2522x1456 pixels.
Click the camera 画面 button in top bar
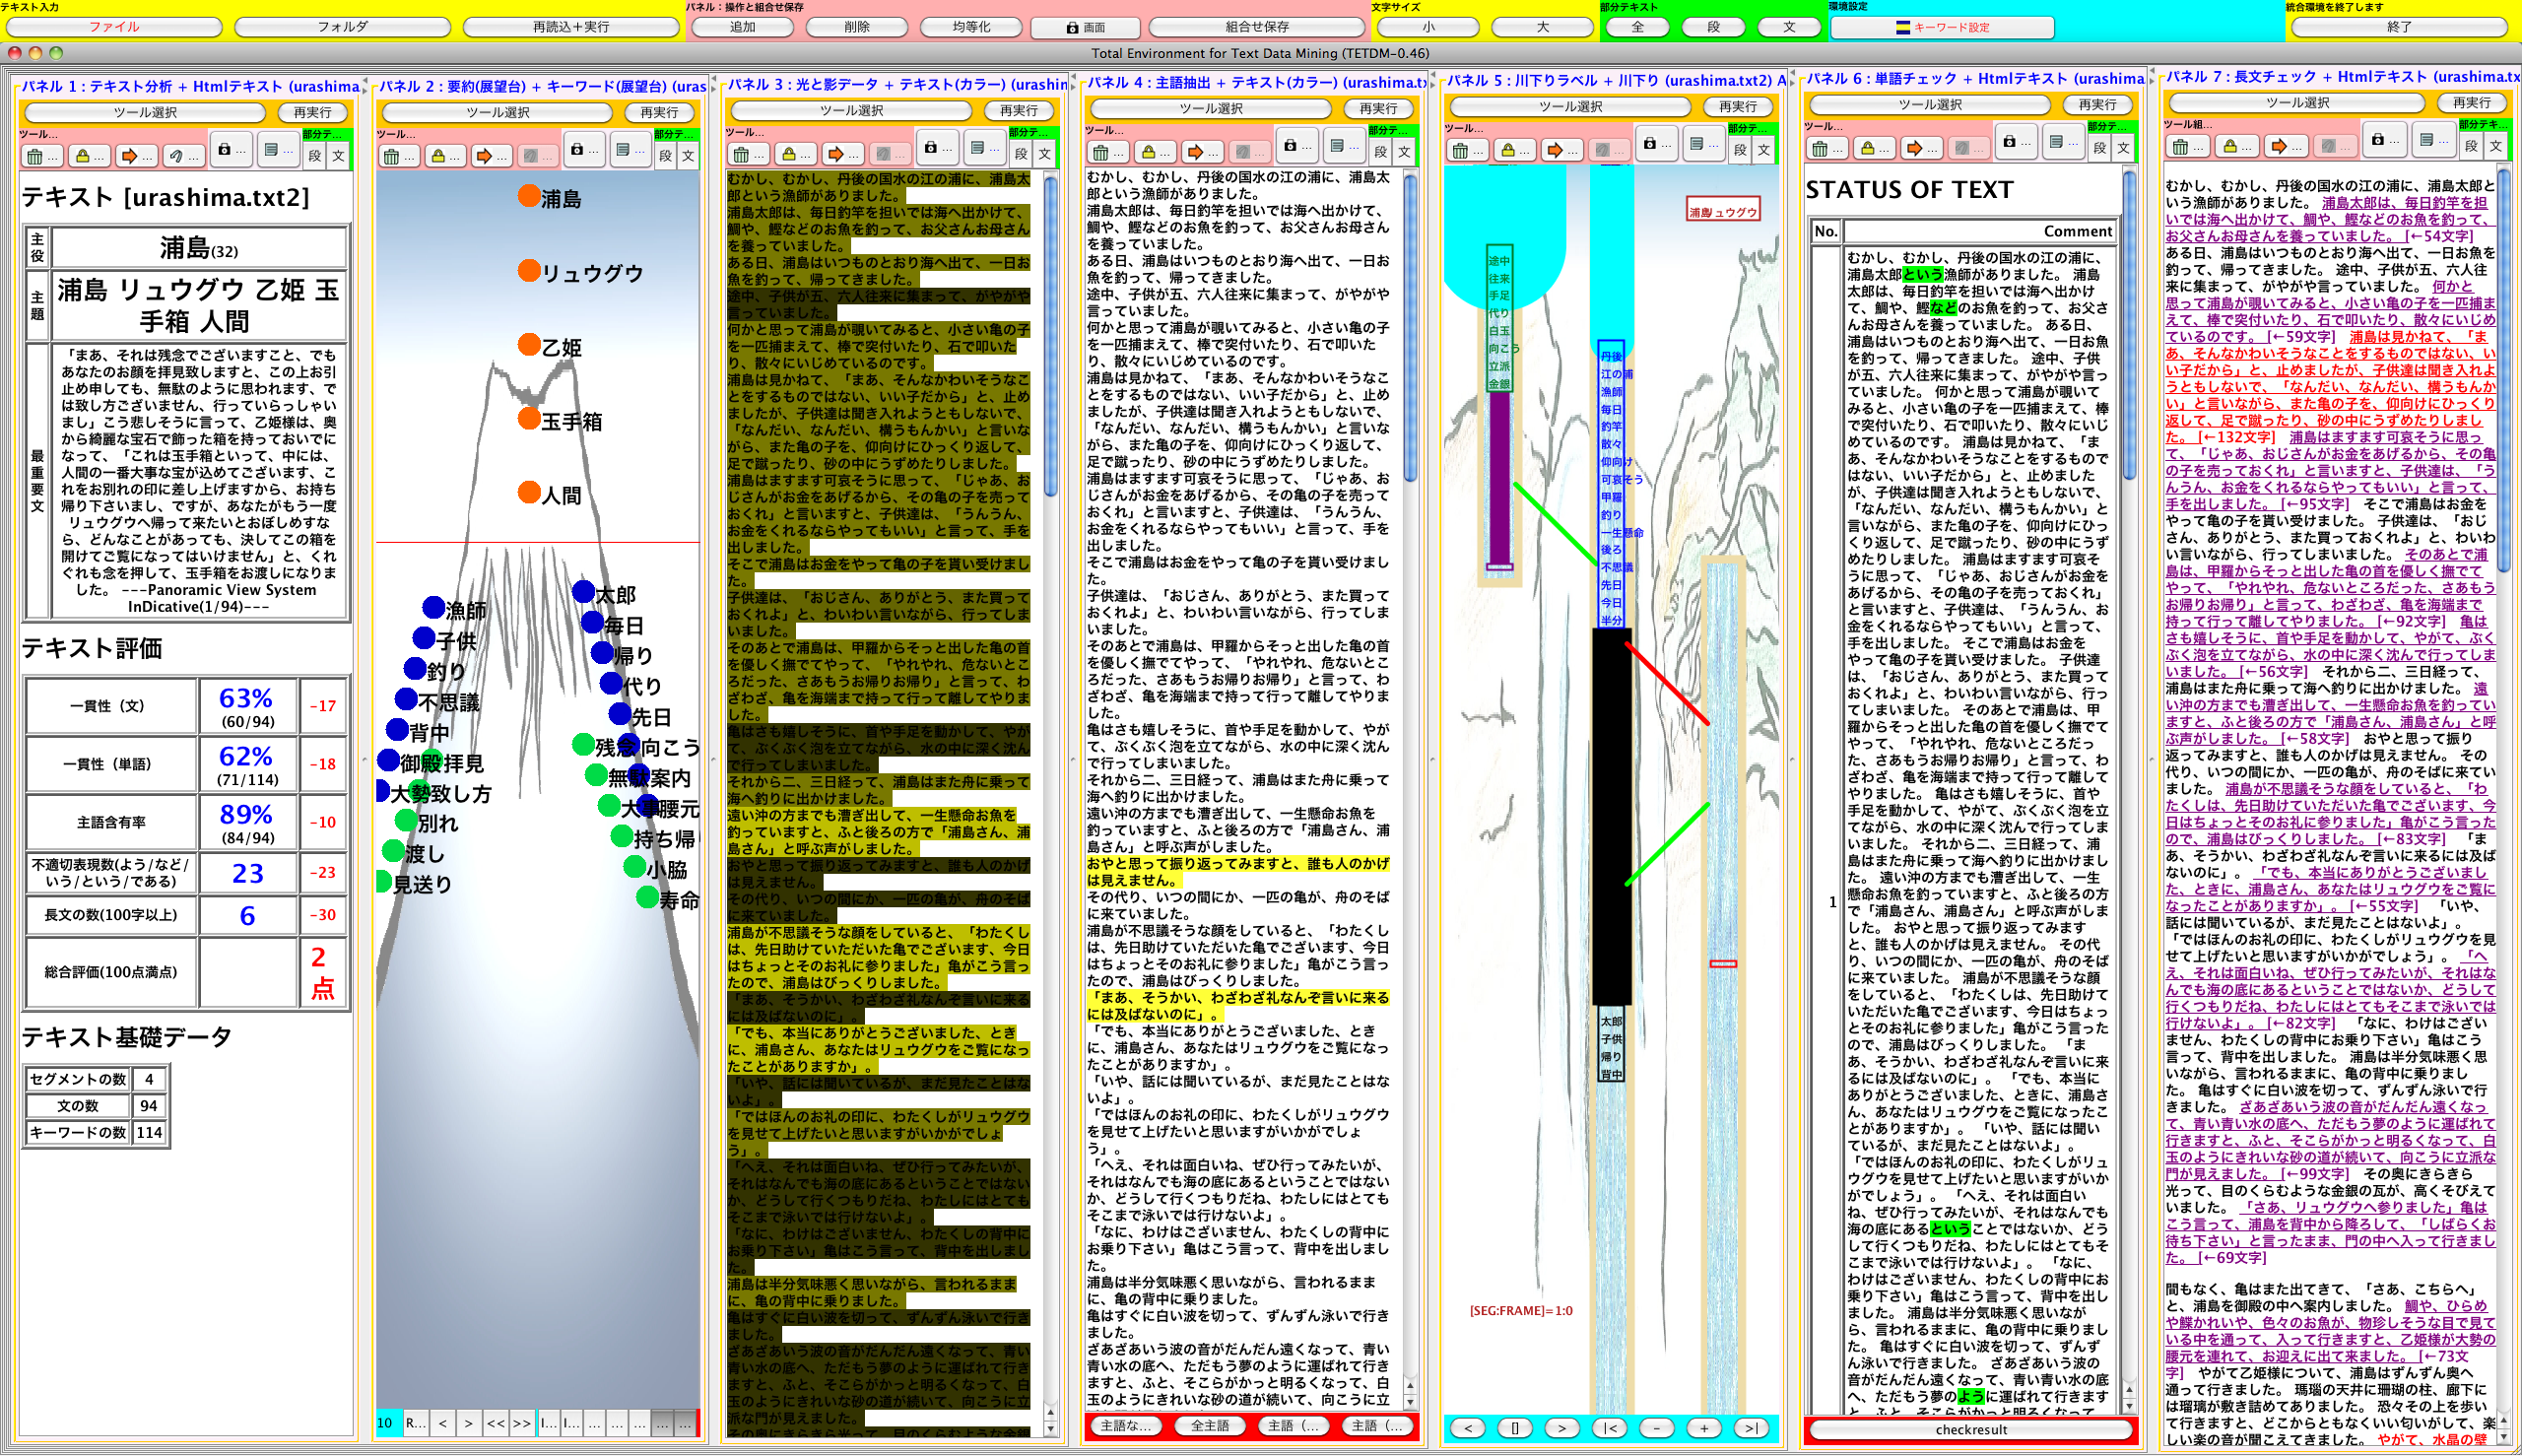(1085, 27)
